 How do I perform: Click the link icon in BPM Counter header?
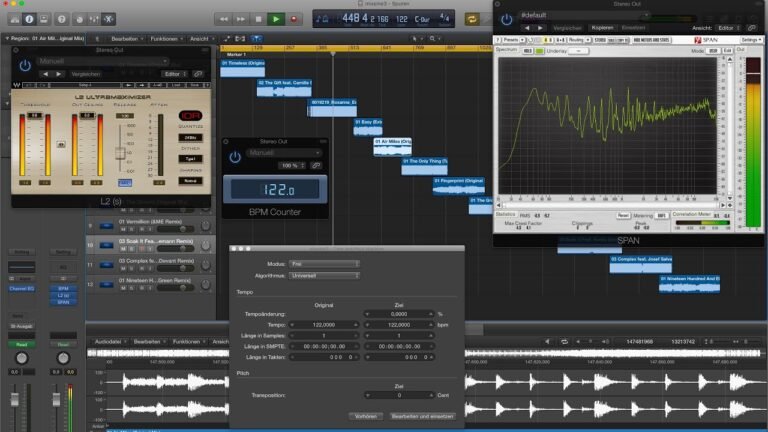[x=316, y=166]
